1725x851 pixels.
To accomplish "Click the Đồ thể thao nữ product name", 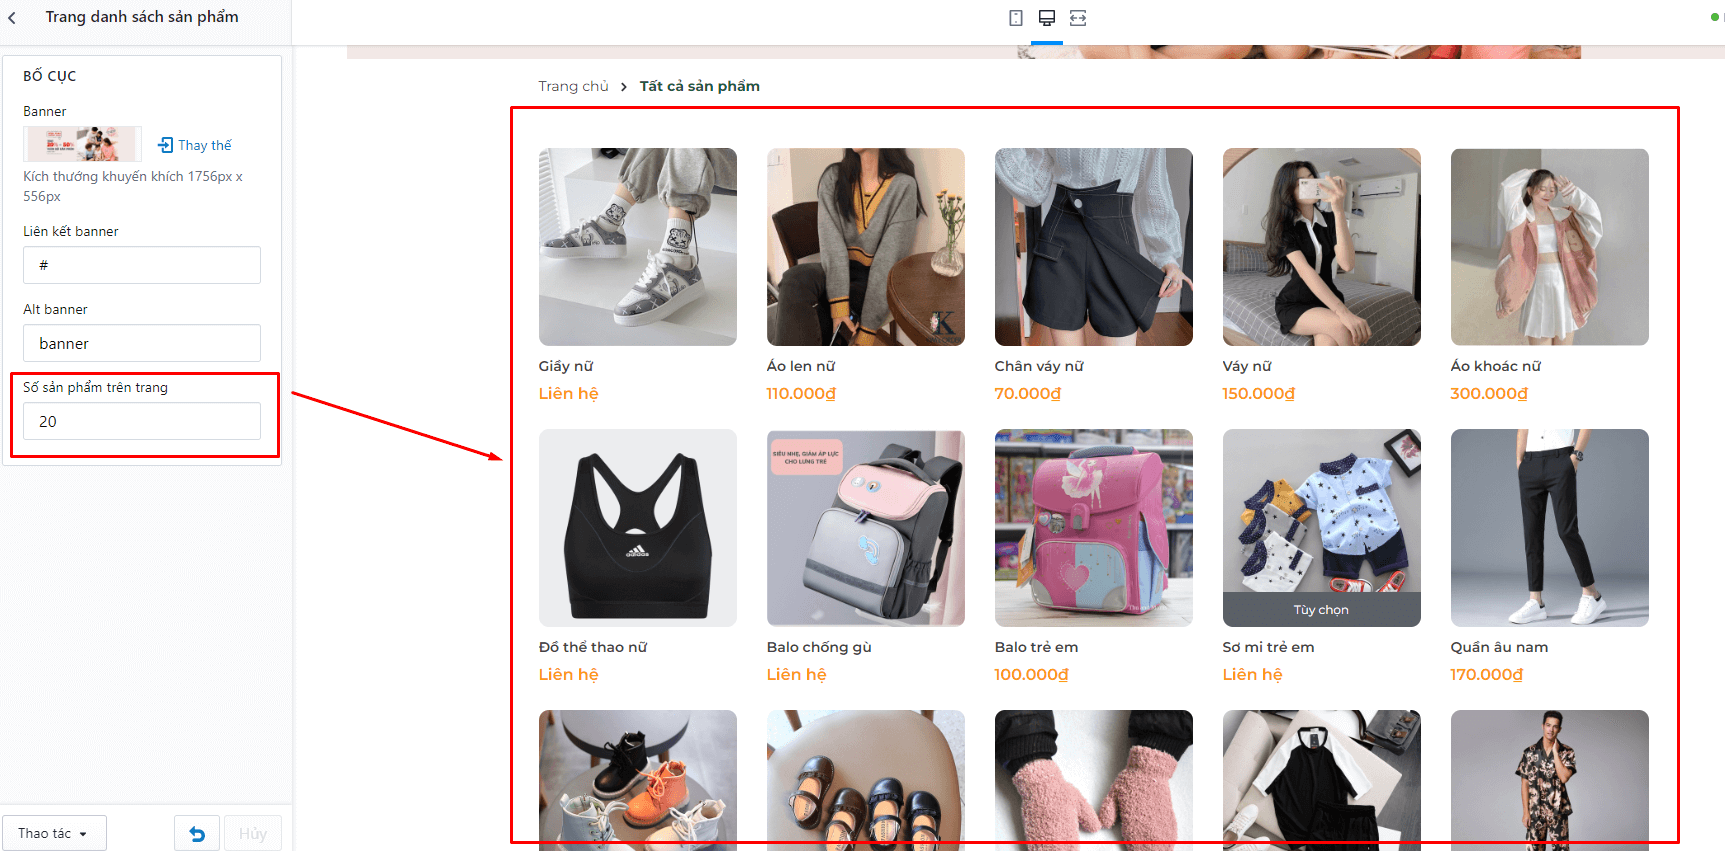I will (593, 647).
